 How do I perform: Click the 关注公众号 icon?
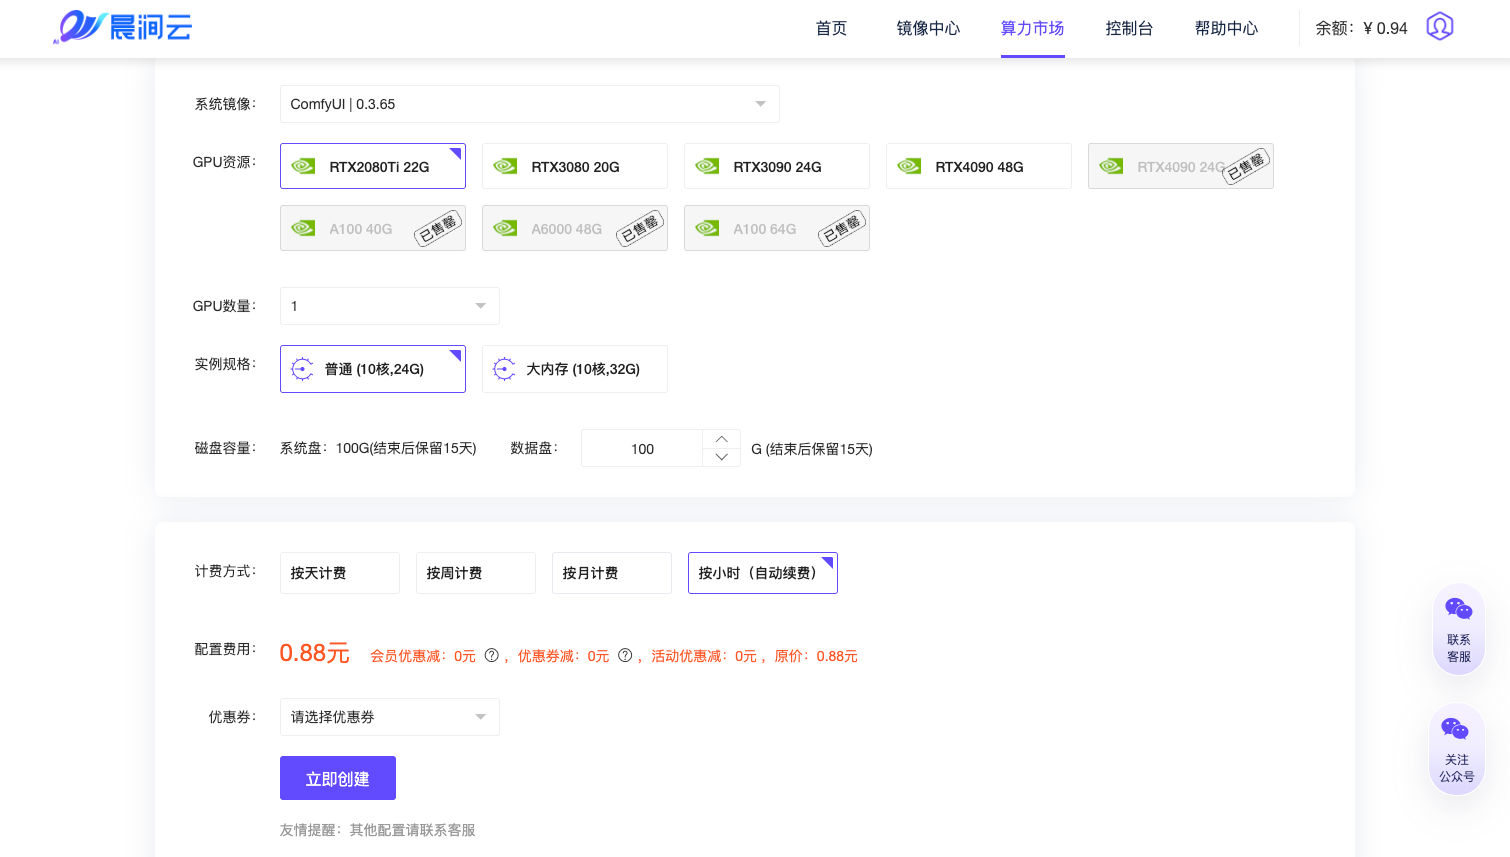coord(1457,728)
